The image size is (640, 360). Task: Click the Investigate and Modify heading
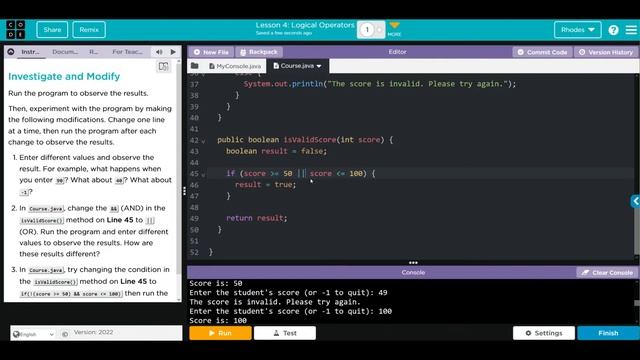64,76
